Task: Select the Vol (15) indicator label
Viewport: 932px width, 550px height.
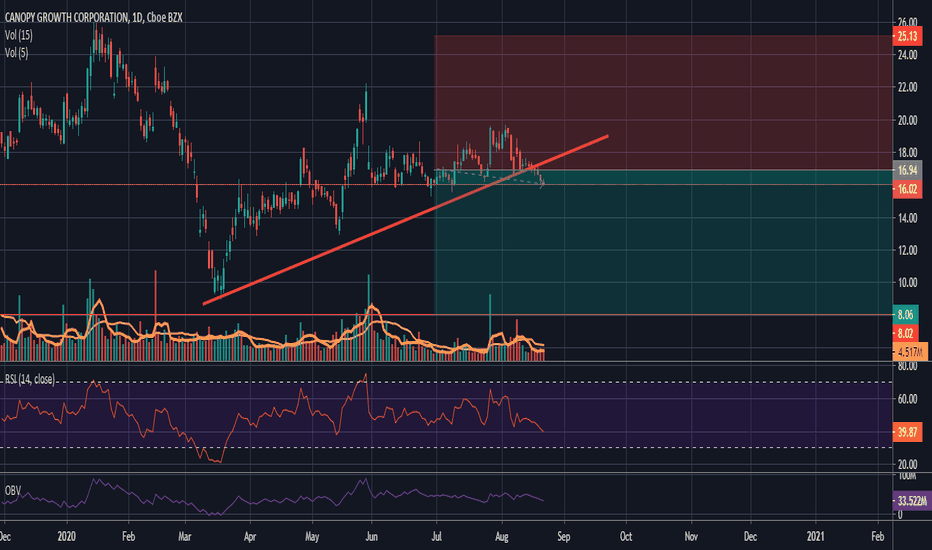Action: pyautogui.click(x=18, y=35)
